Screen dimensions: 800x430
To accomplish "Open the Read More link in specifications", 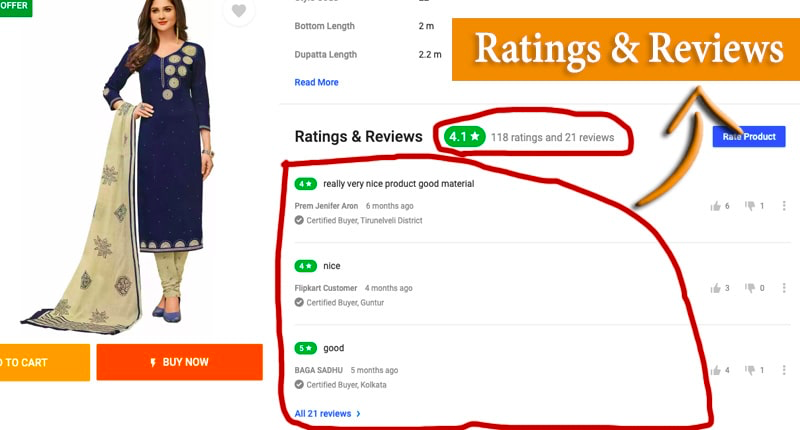I will [x=316, y=82].
